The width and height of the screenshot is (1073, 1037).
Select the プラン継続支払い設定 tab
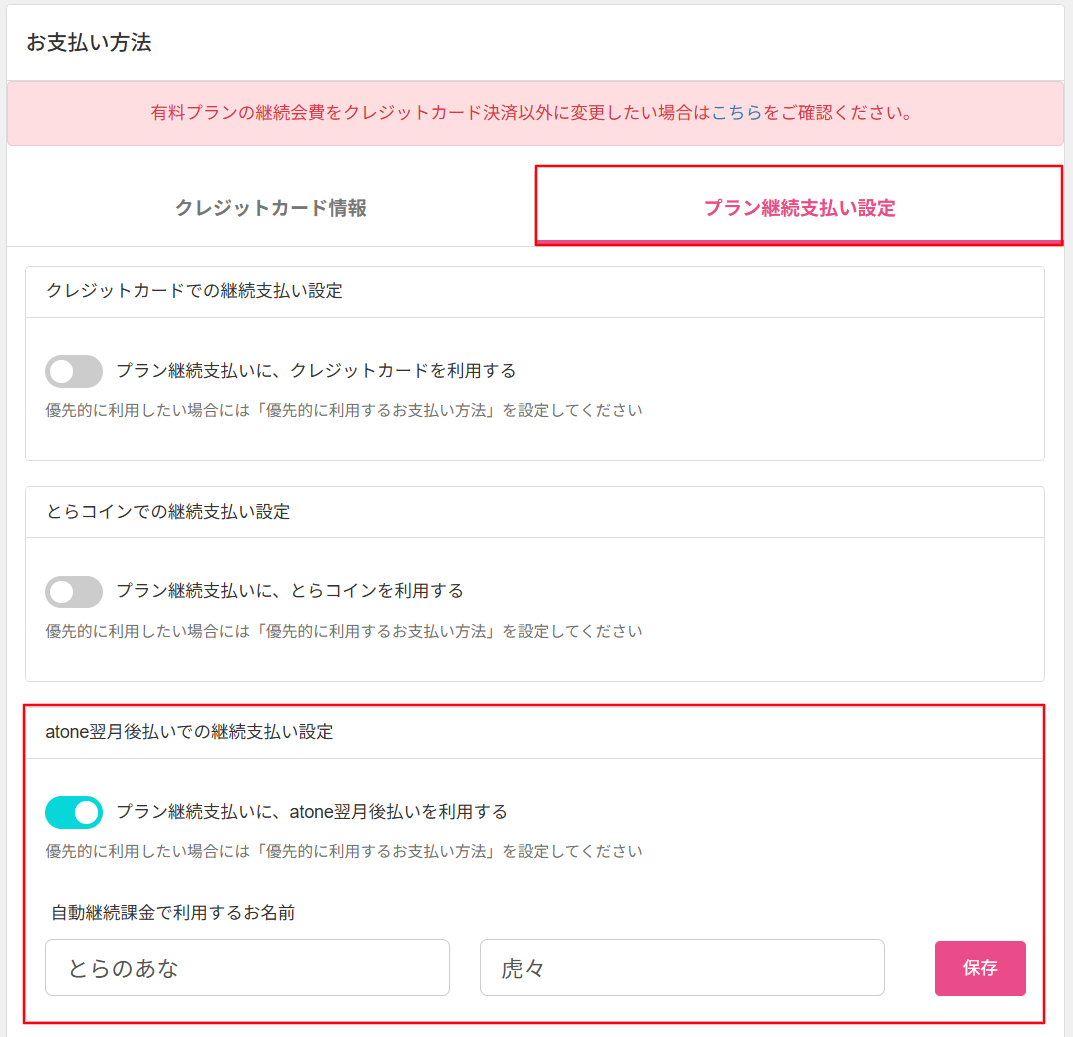pos(799,208)
